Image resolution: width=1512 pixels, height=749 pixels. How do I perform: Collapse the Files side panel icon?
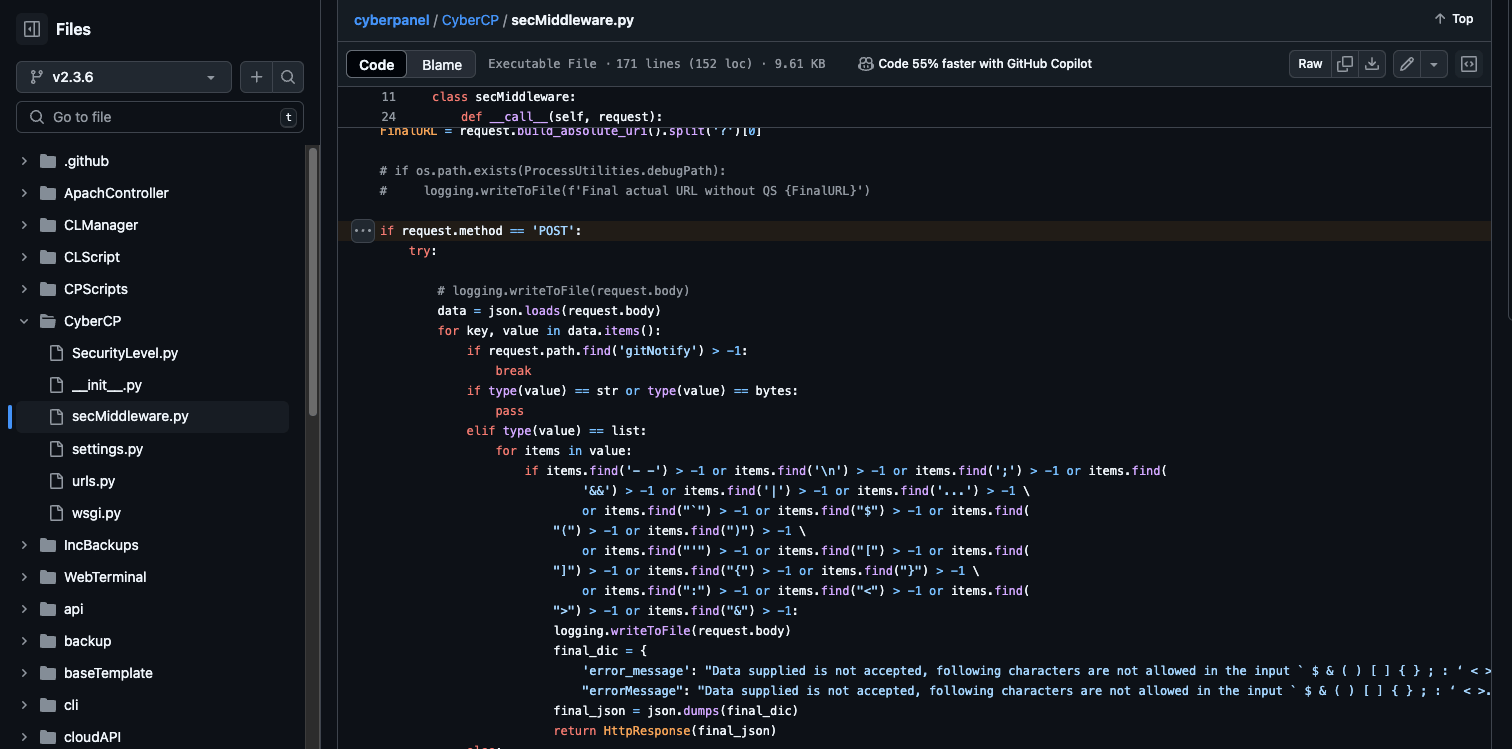point(32,29)
